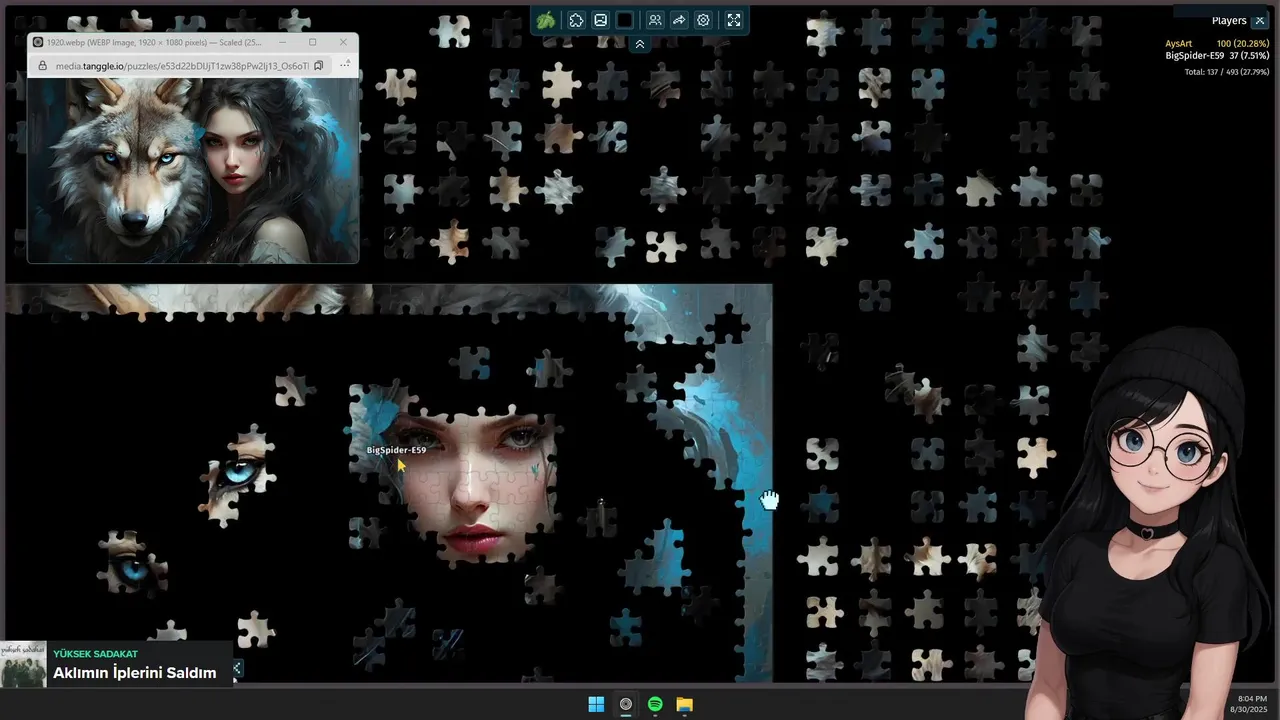Close the Players panel
Viewport: 1280px width, 720px height.
point(1259,20)
